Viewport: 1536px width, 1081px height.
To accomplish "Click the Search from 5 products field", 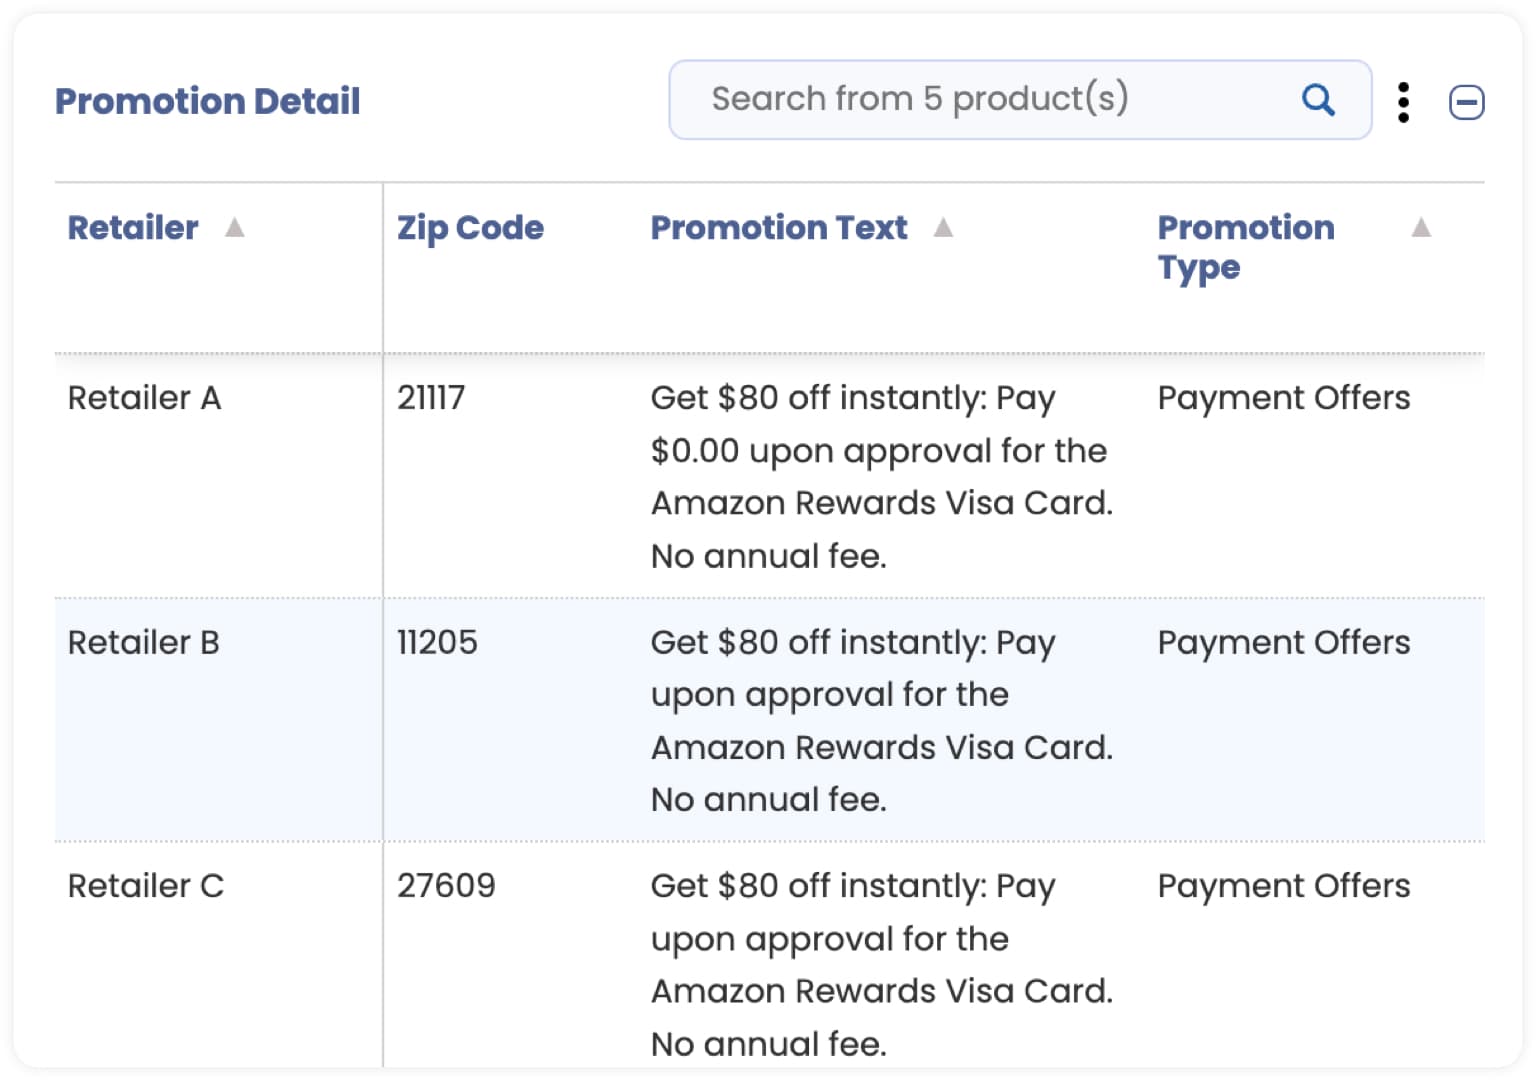I will click(1000, 99).
